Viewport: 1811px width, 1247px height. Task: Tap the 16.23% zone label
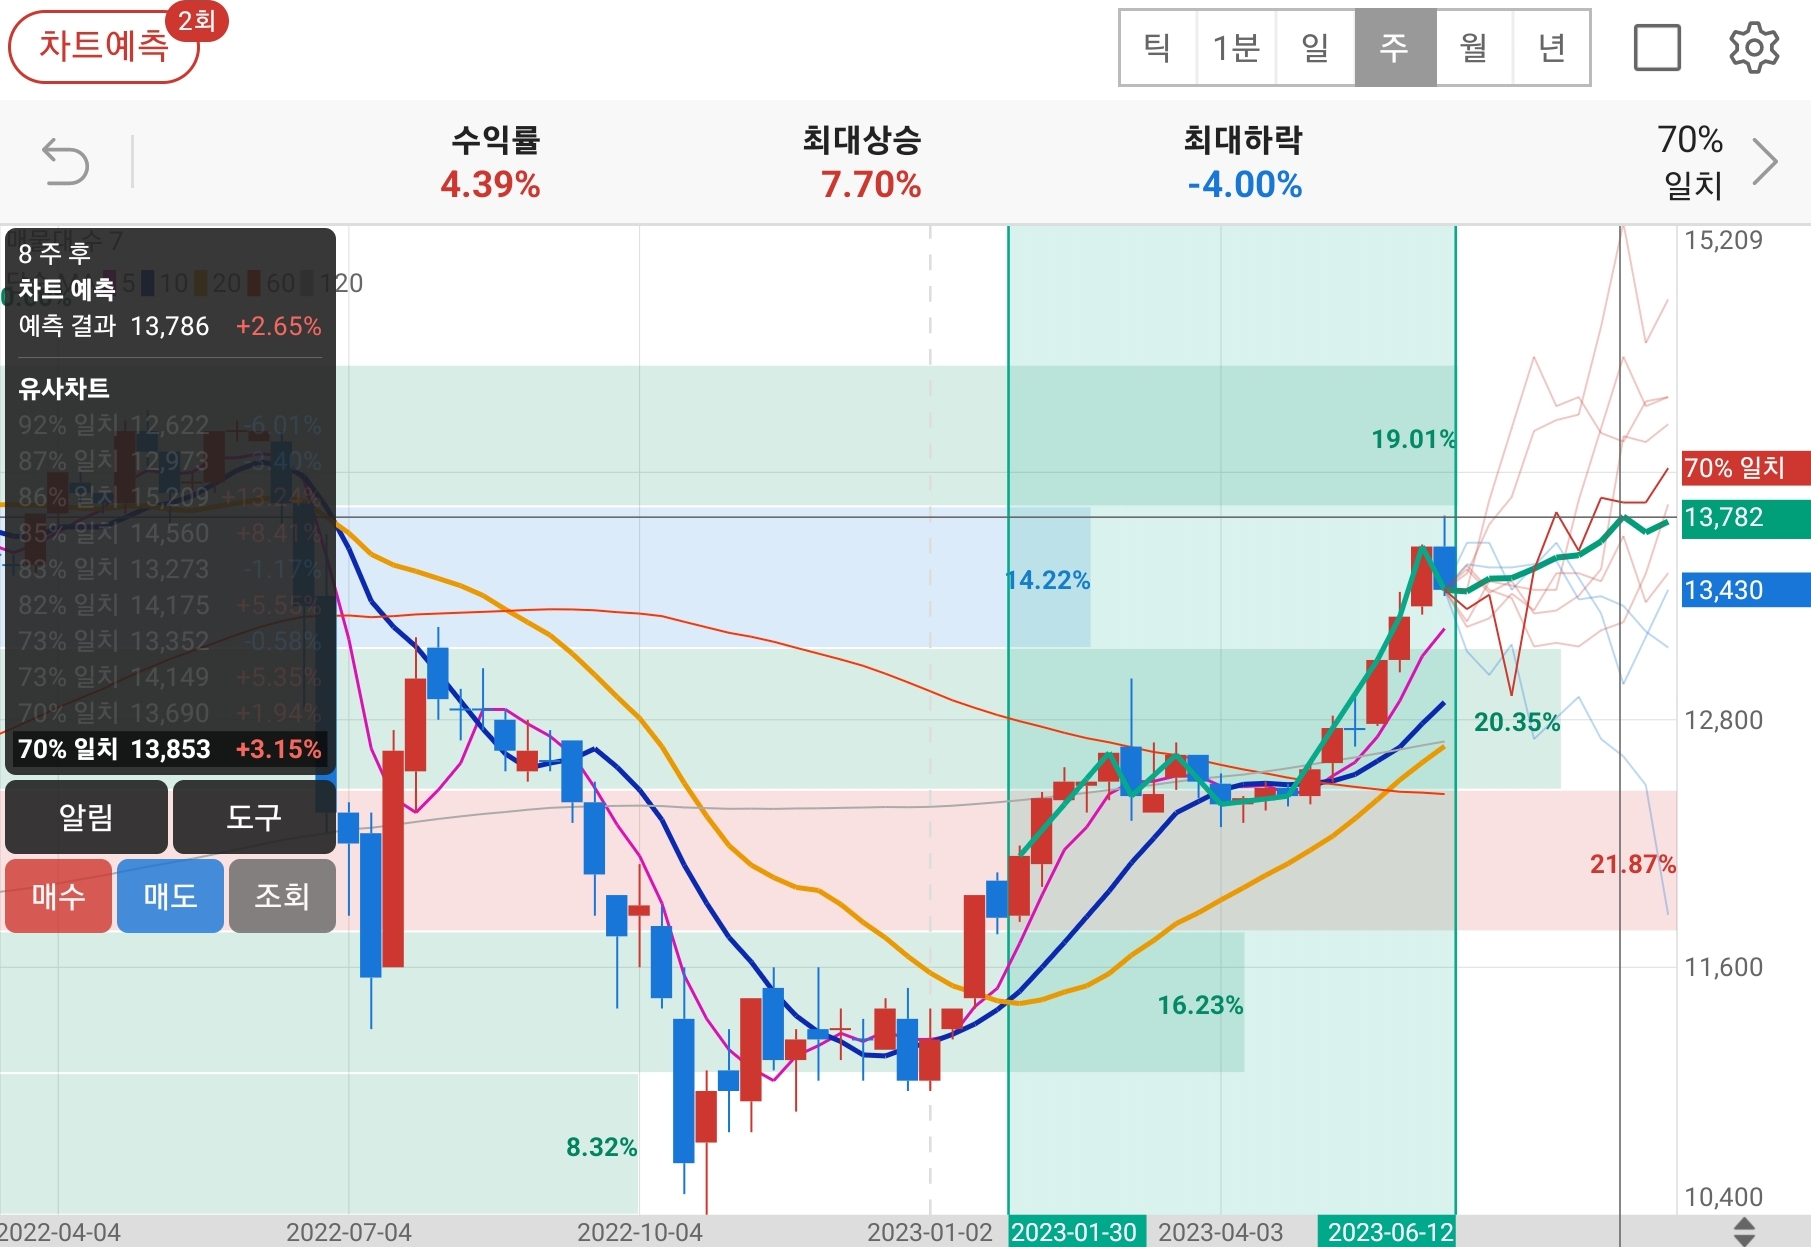[x=1200, y=1005]
